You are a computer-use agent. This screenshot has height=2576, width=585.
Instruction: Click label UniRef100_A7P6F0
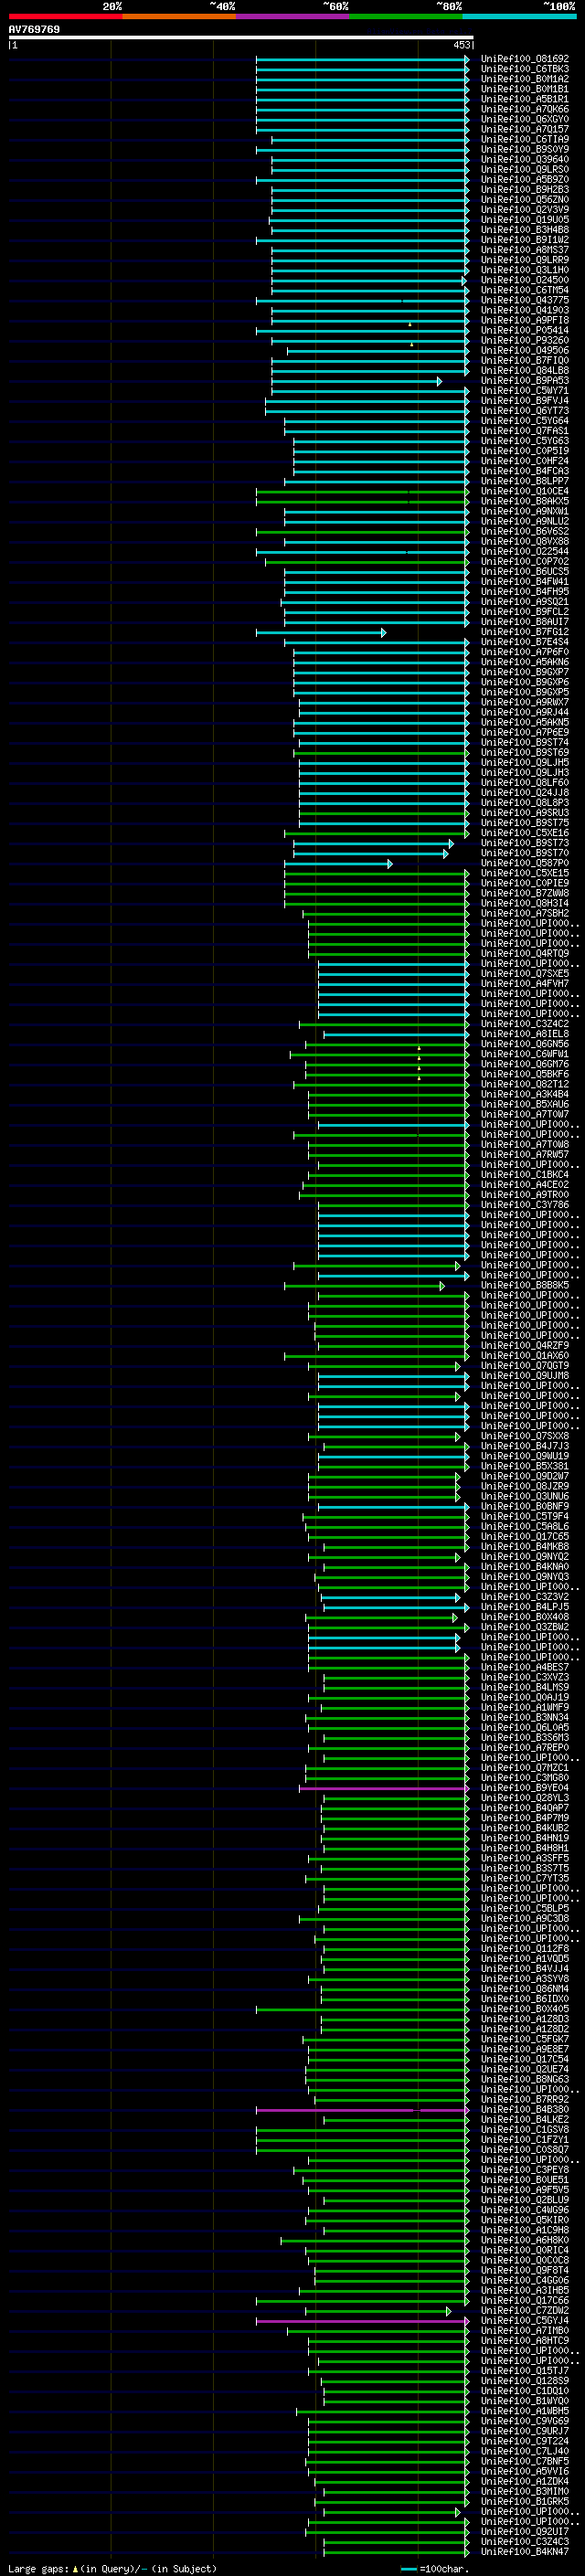coord(524,651)
